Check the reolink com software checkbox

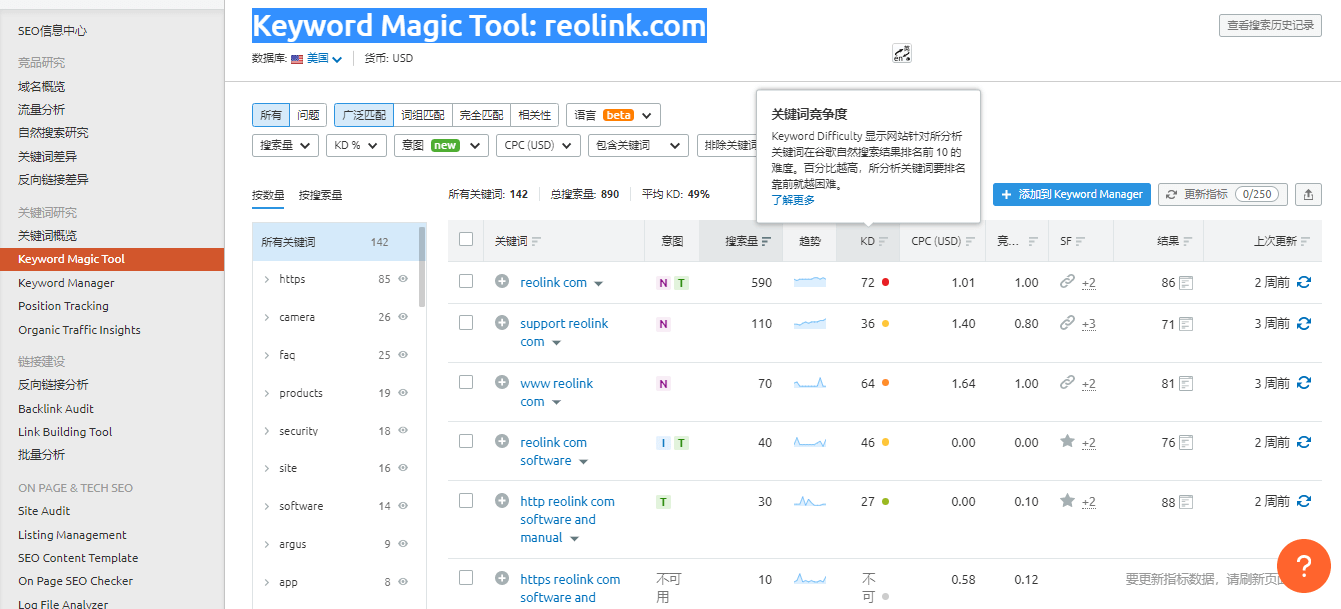(x=466, y=441)
